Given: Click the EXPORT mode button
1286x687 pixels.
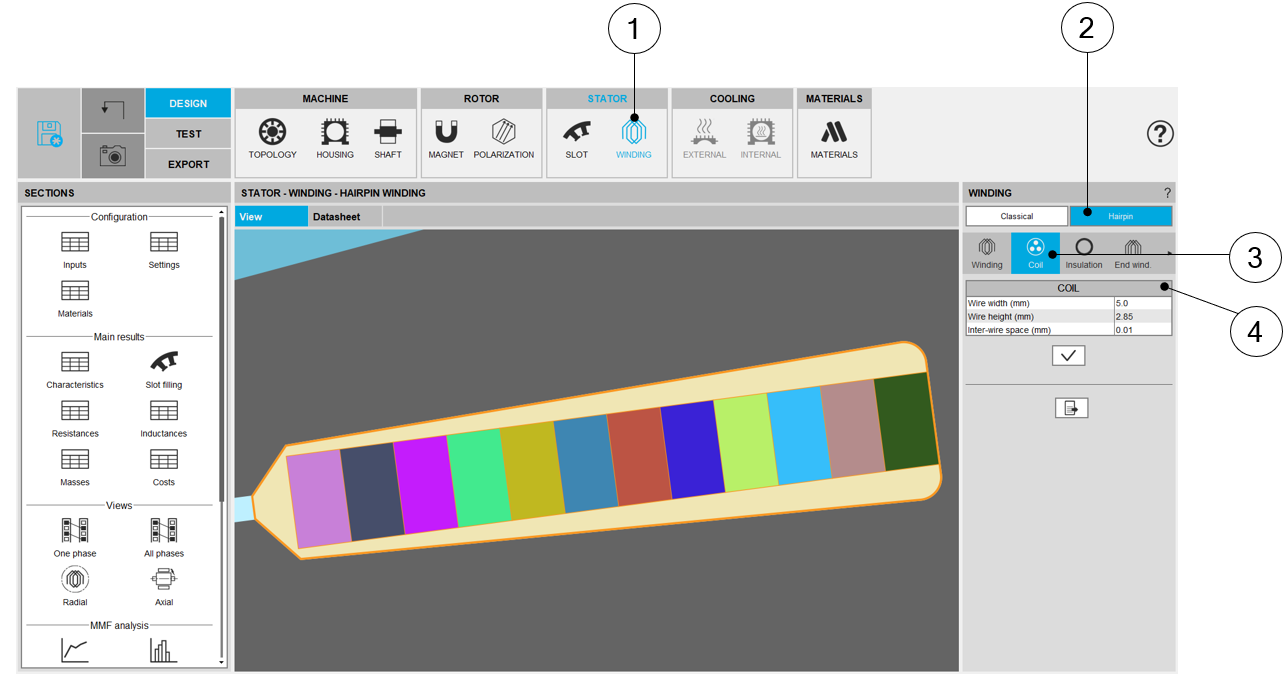Looking at the screenshot, I should click(x=188, y=164).
